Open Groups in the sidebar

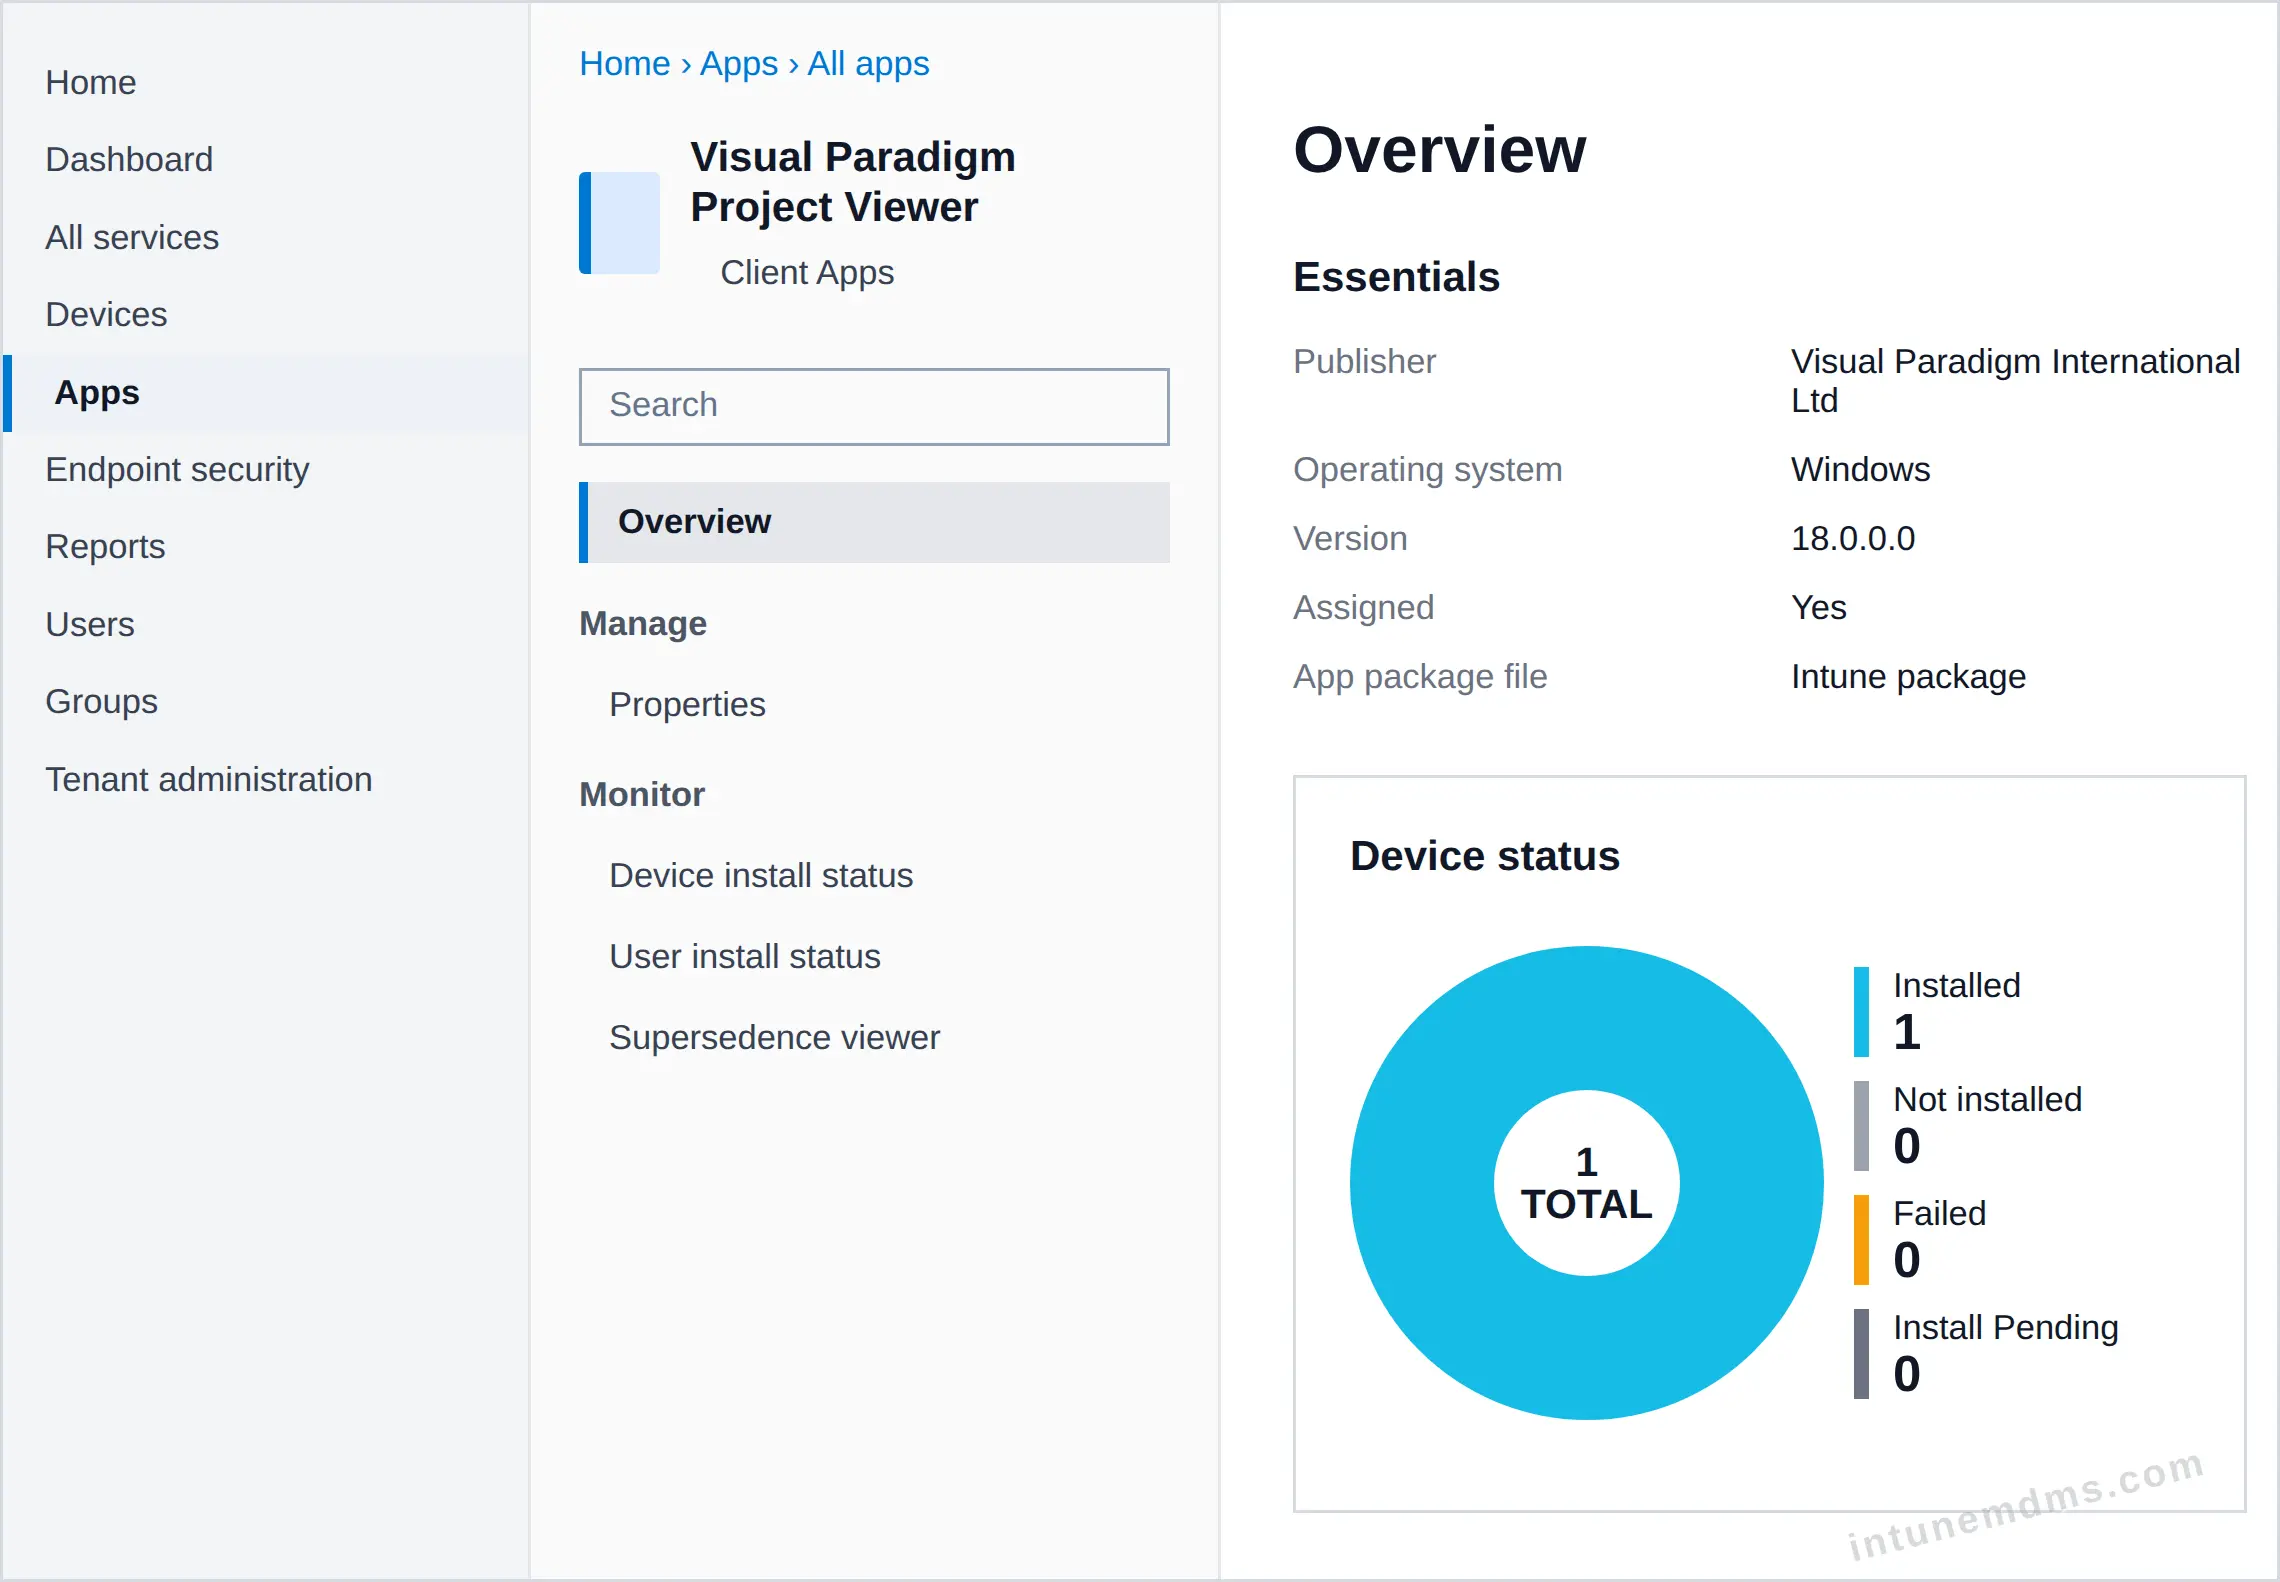tap(101, 702)
